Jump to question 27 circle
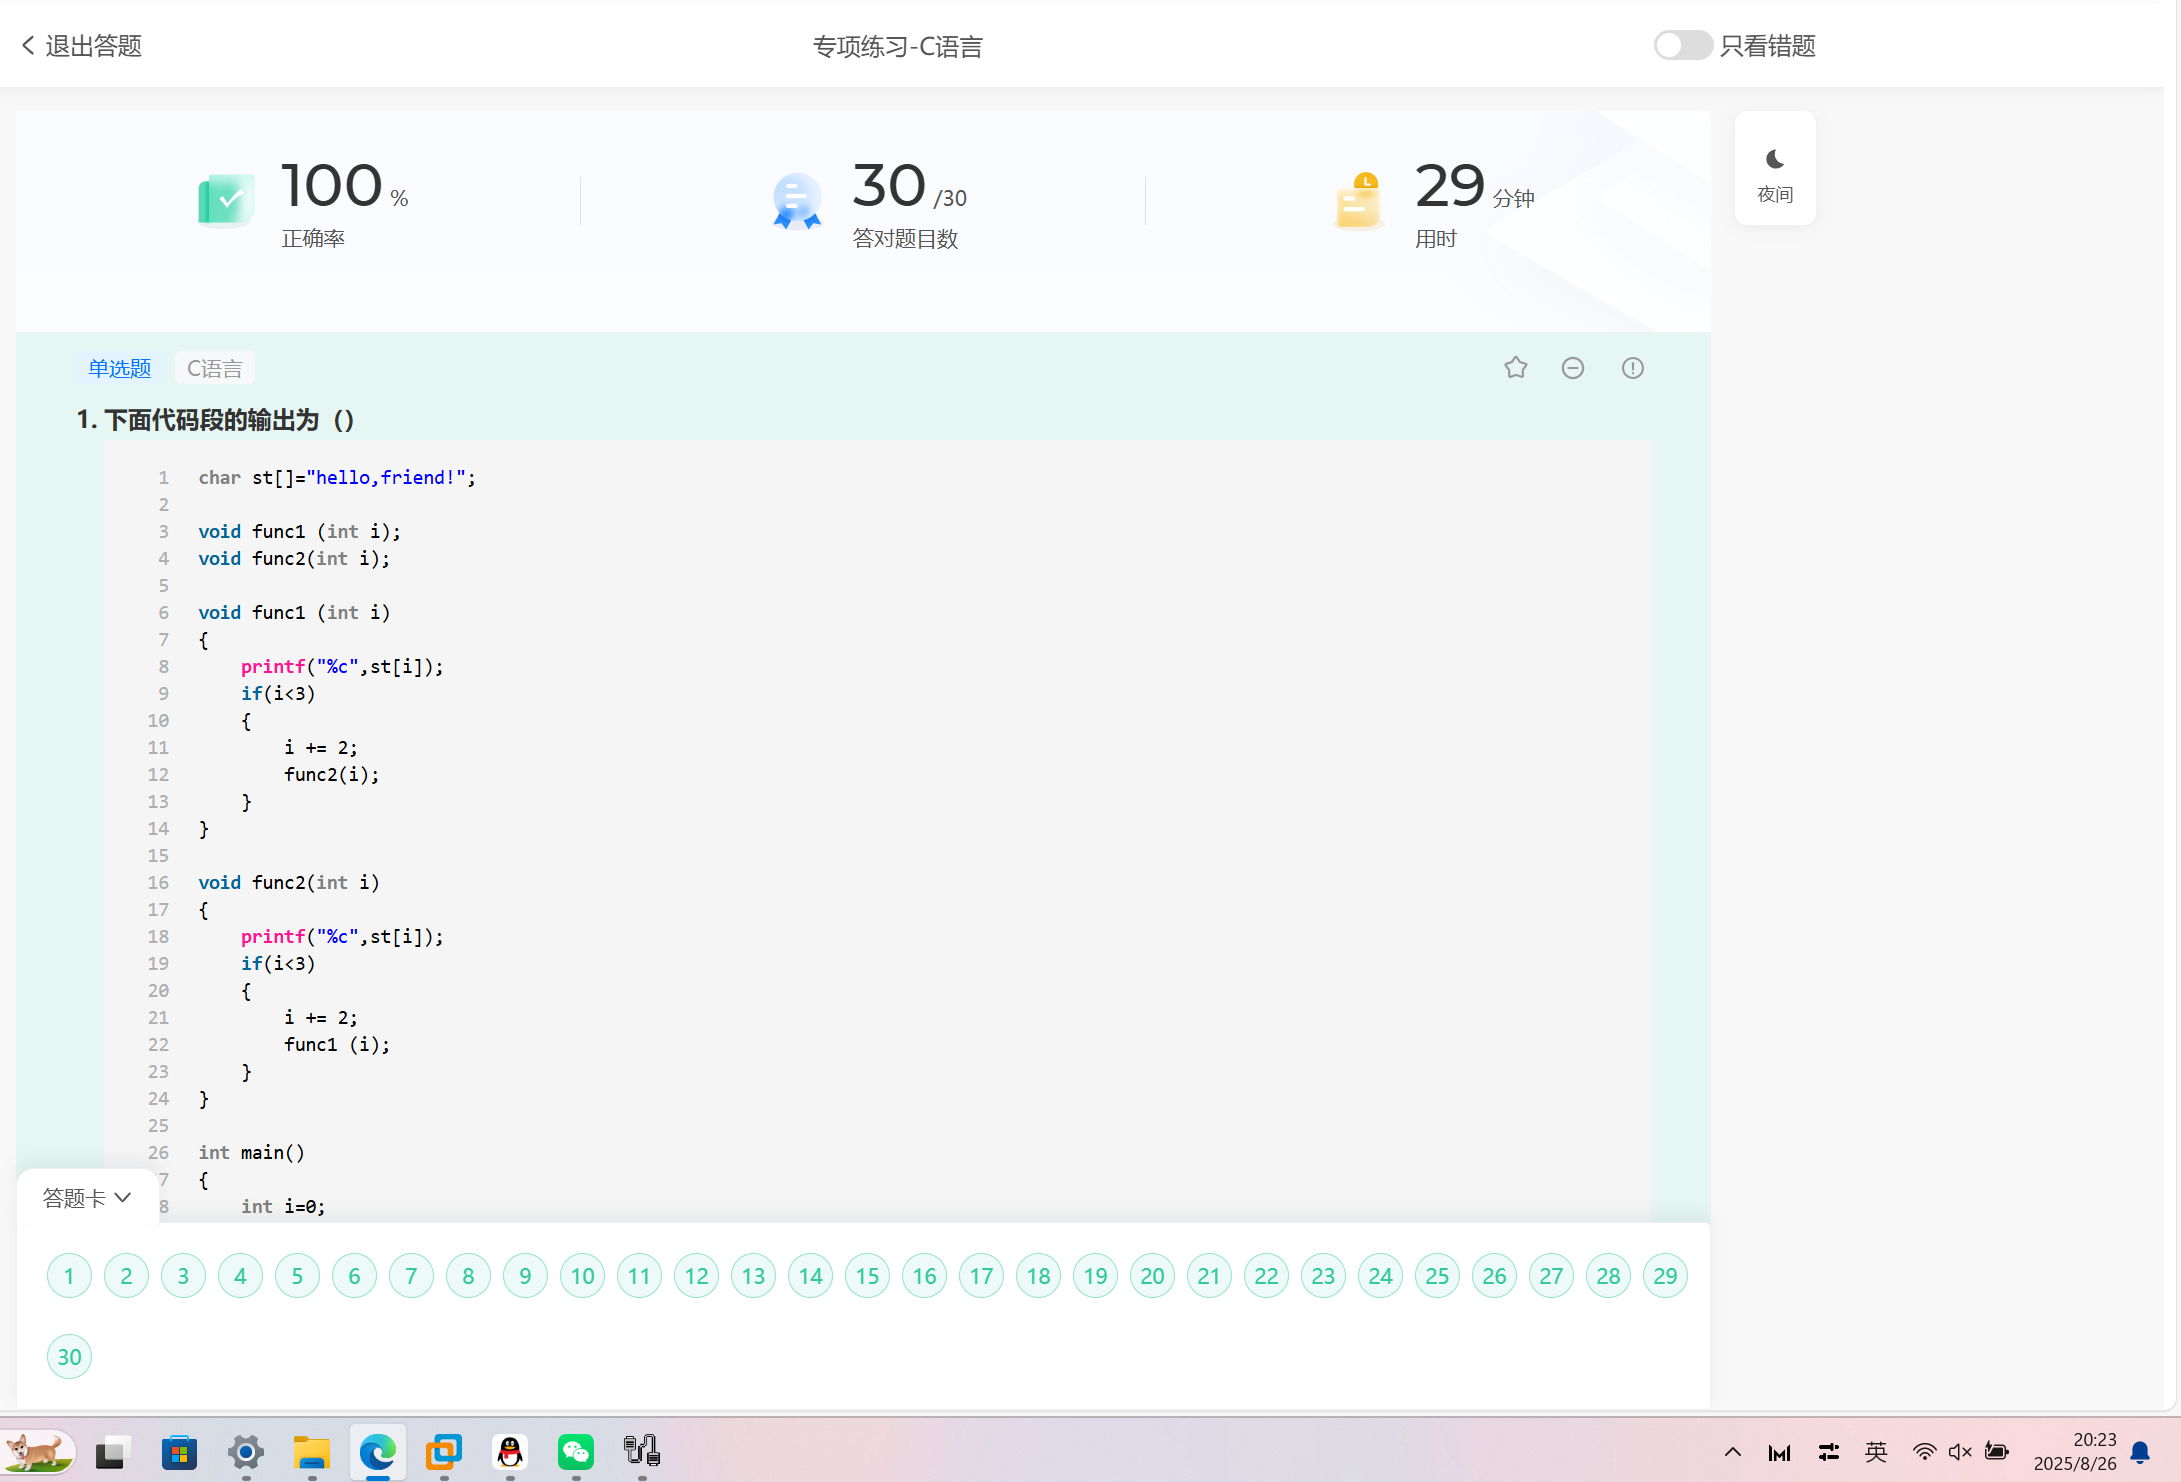Image resolution: width=2181 pixels, height=1482 pixels. 1551,1276
